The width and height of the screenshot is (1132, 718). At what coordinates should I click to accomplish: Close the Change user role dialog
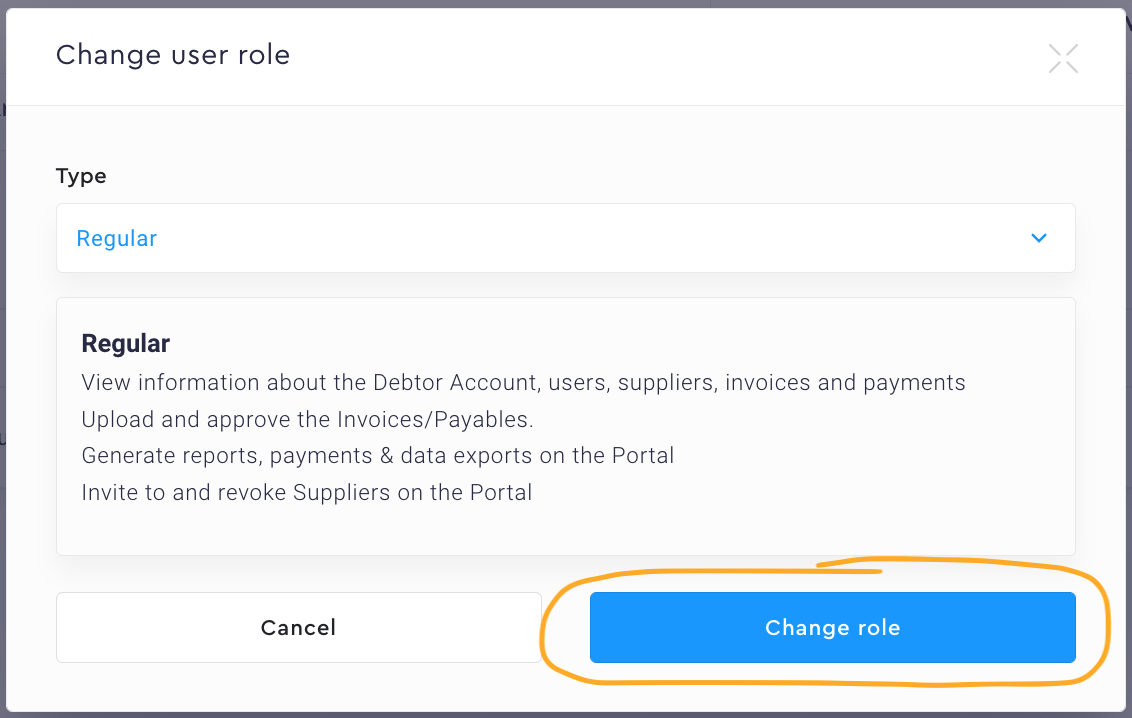click(1063, 59)
